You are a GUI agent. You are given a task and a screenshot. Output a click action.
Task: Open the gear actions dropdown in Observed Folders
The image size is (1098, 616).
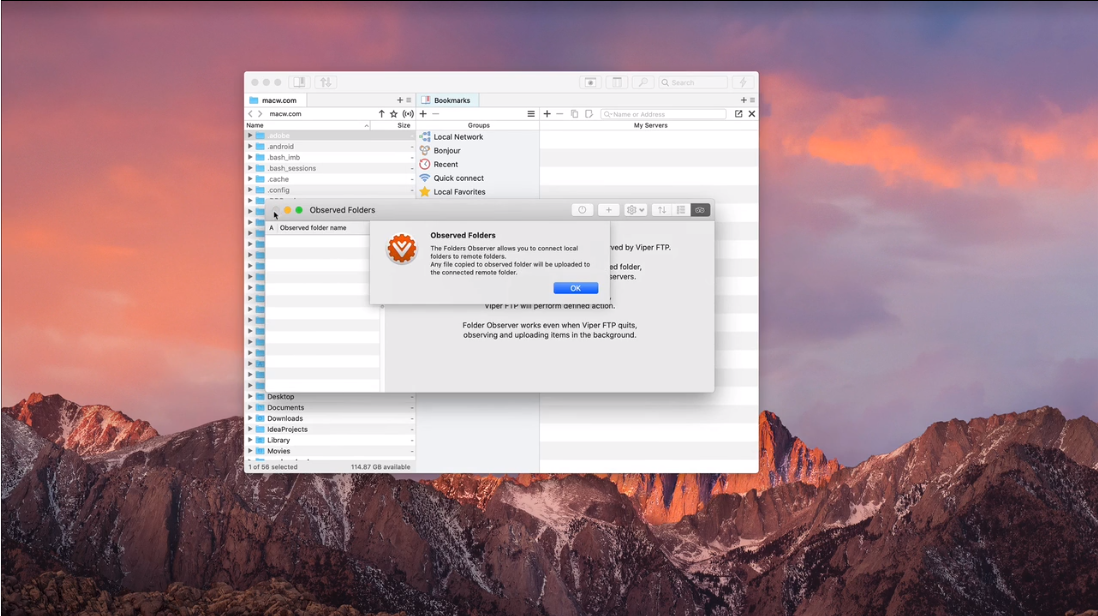point(635,210)
